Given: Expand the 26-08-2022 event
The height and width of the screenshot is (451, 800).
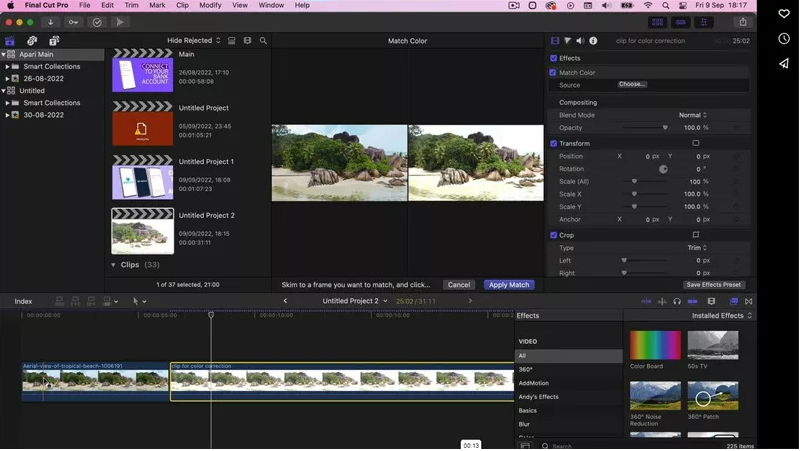Looking at the screenshot, I should coord(7,79).
